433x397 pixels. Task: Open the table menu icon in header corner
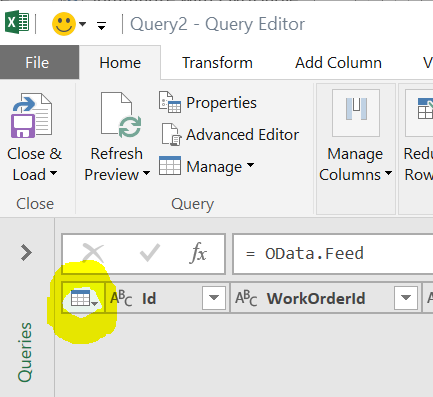pyautogui.click(x=84, y=298)
